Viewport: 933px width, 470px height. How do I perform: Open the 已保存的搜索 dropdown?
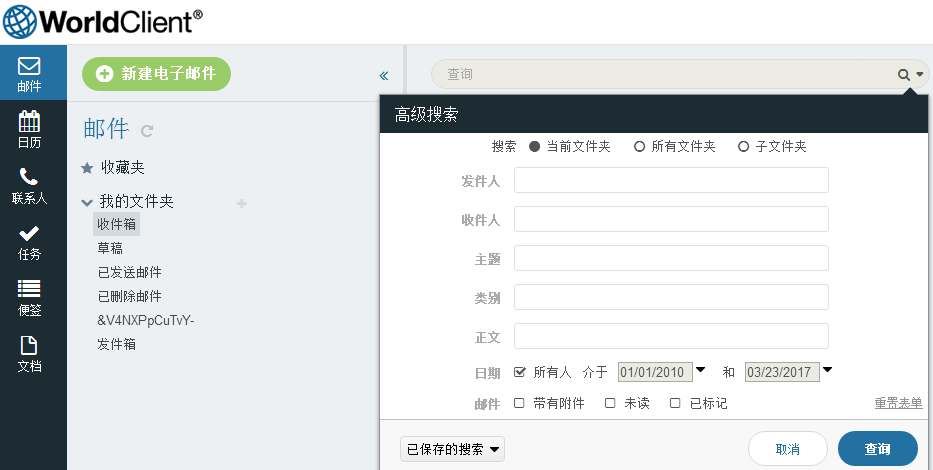click(x=452, y=449)
